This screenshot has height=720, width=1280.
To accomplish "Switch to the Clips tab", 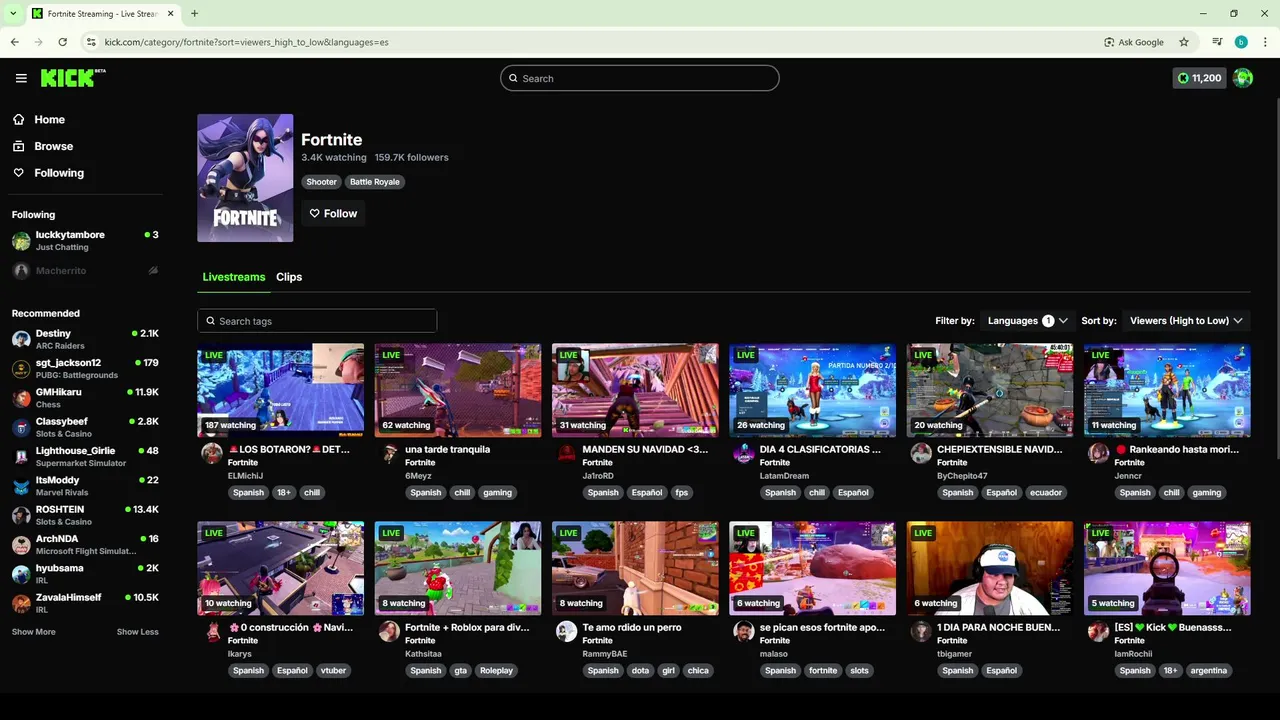I will 289,277.
